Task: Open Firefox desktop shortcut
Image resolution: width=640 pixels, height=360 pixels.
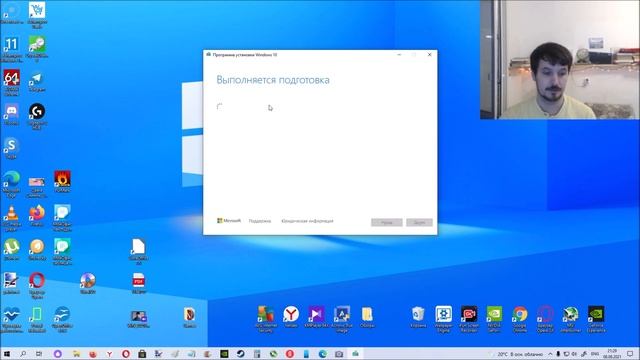Action: click(x=37, y=216)
